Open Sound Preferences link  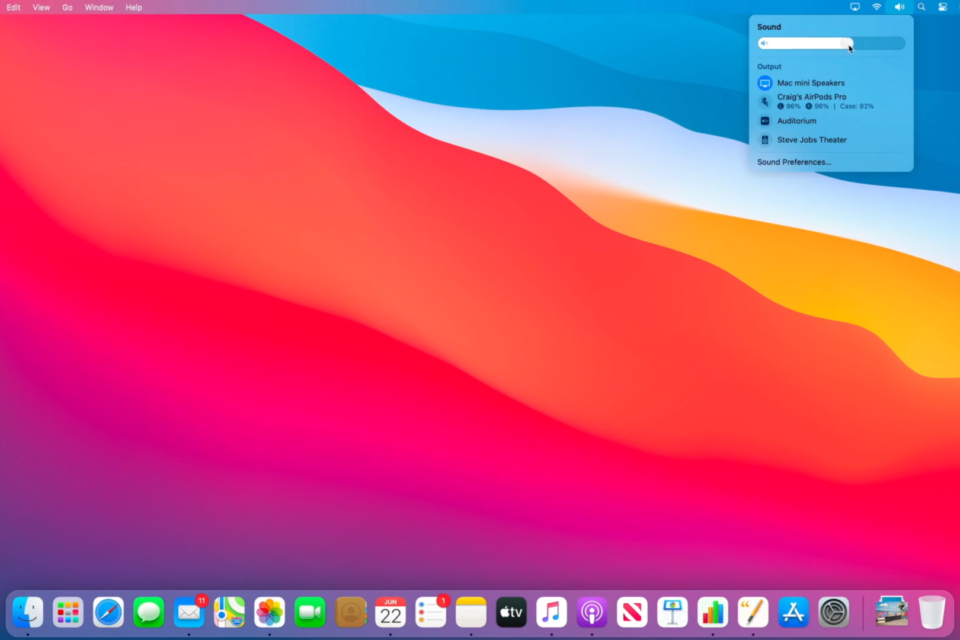794,162
